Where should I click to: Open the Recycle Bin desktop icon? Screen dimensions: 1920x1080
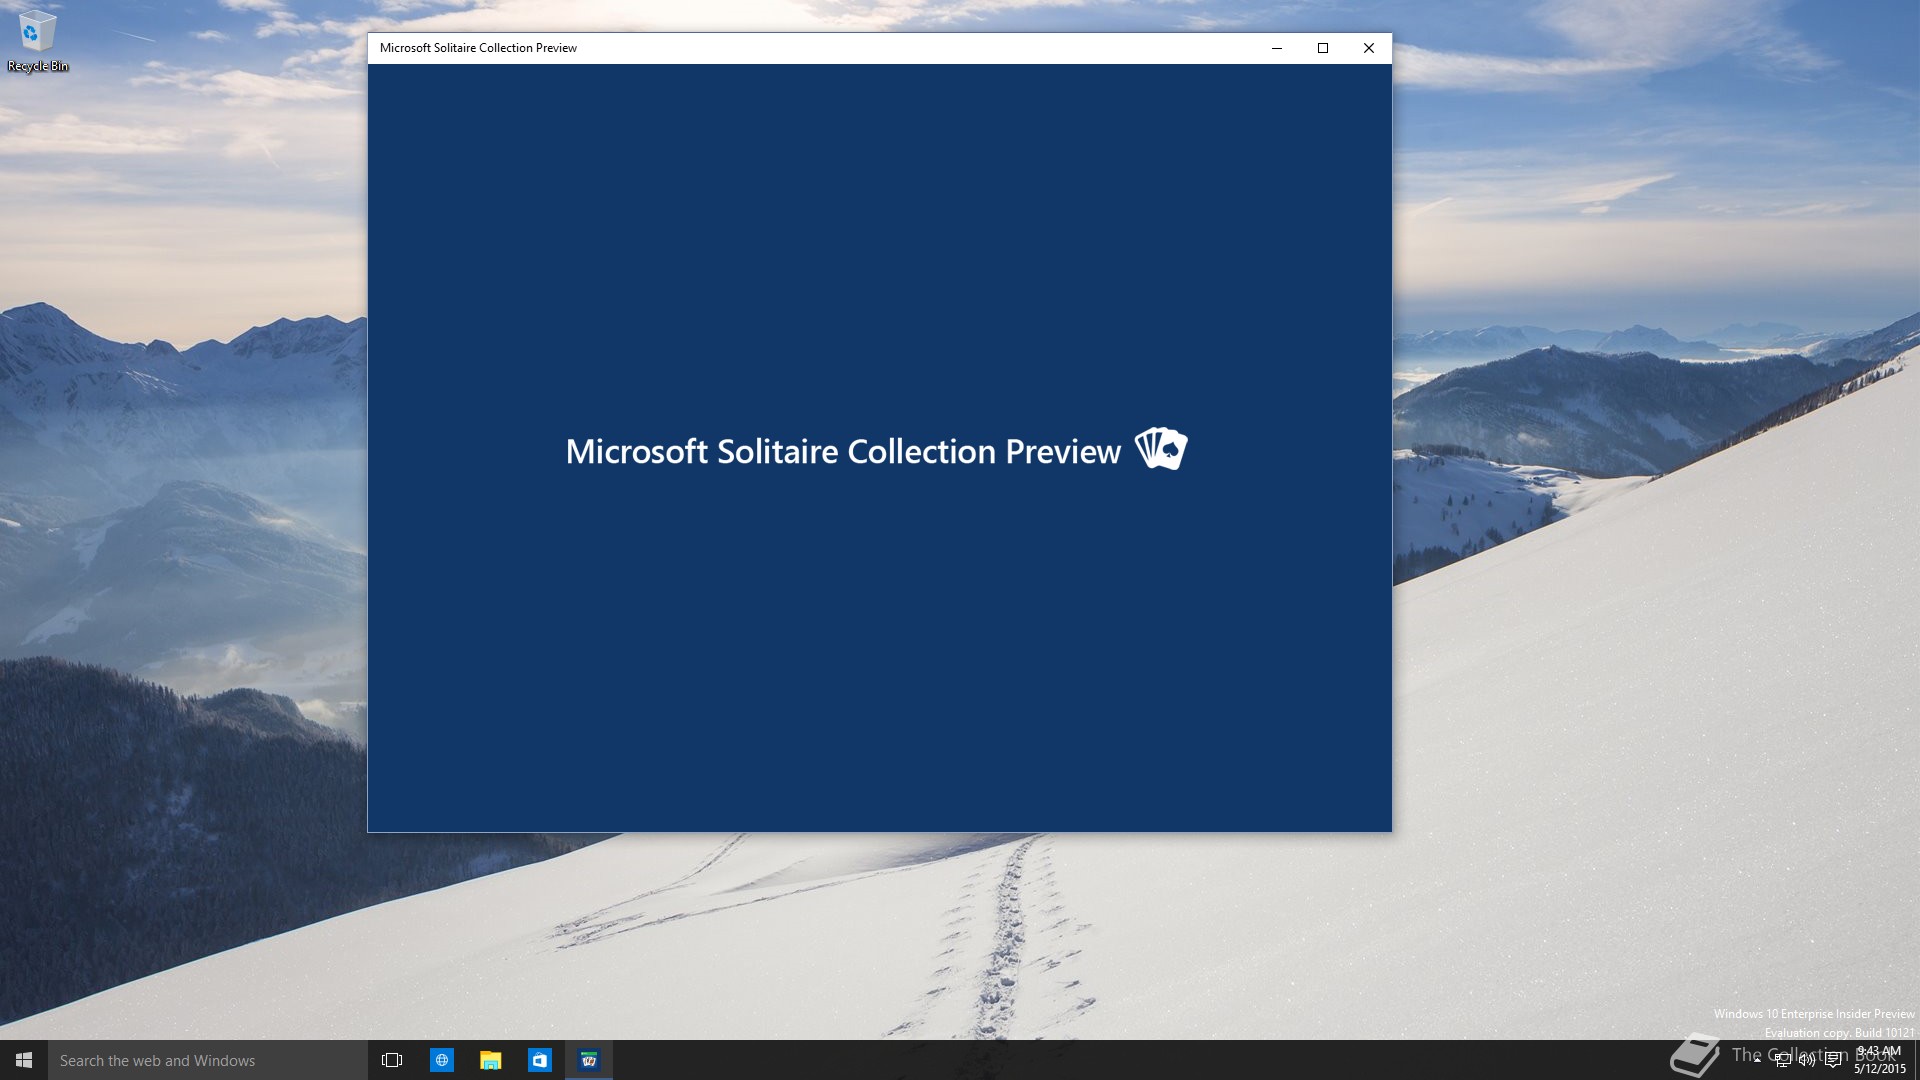click(x=37, y=42)
